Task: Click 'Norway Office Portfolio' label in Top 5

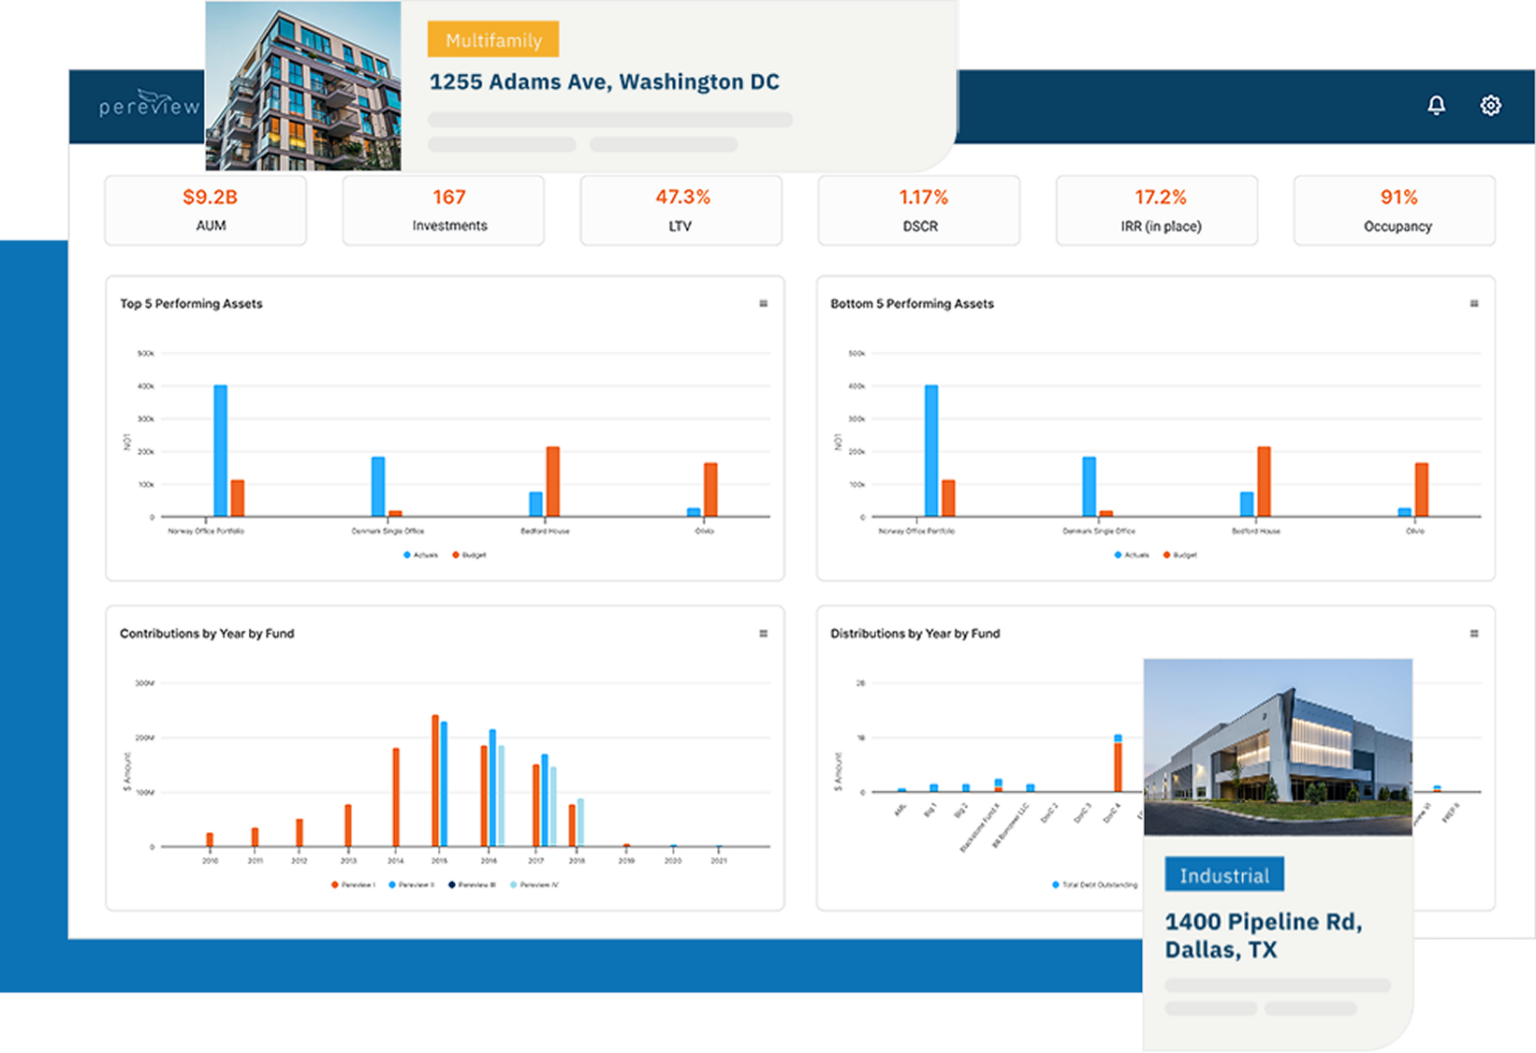Action: tap(206, 531)
